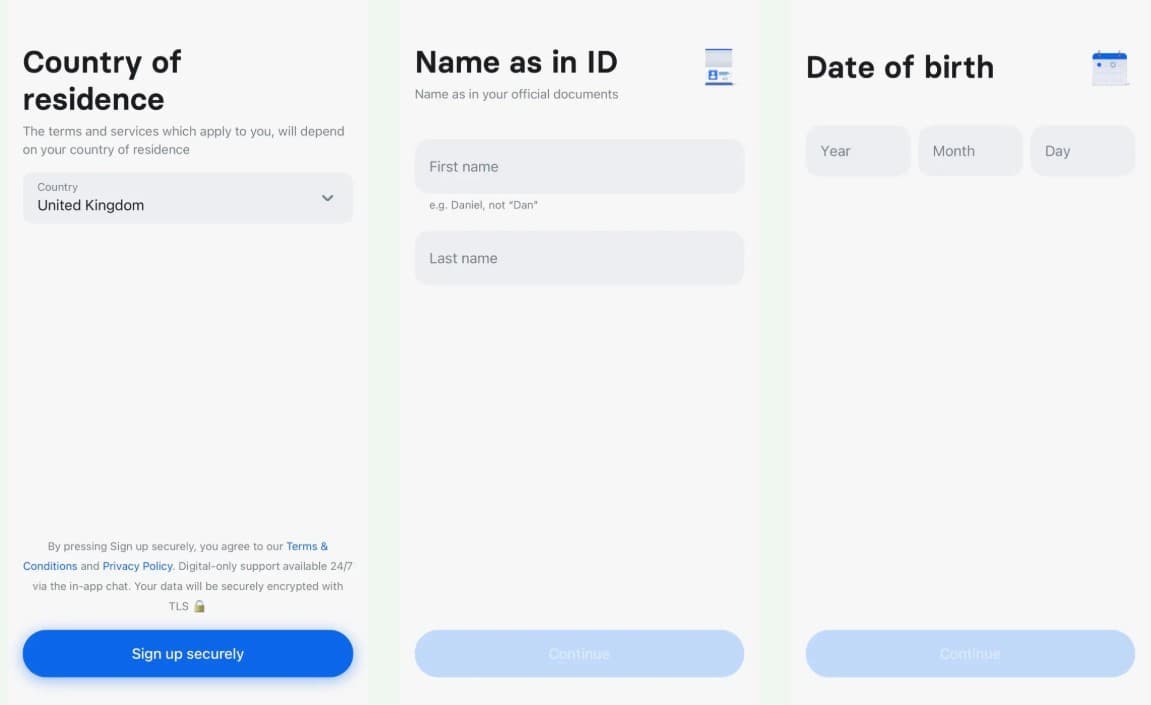Click the First name input field

pyautogui.click(x=579, y=166)
